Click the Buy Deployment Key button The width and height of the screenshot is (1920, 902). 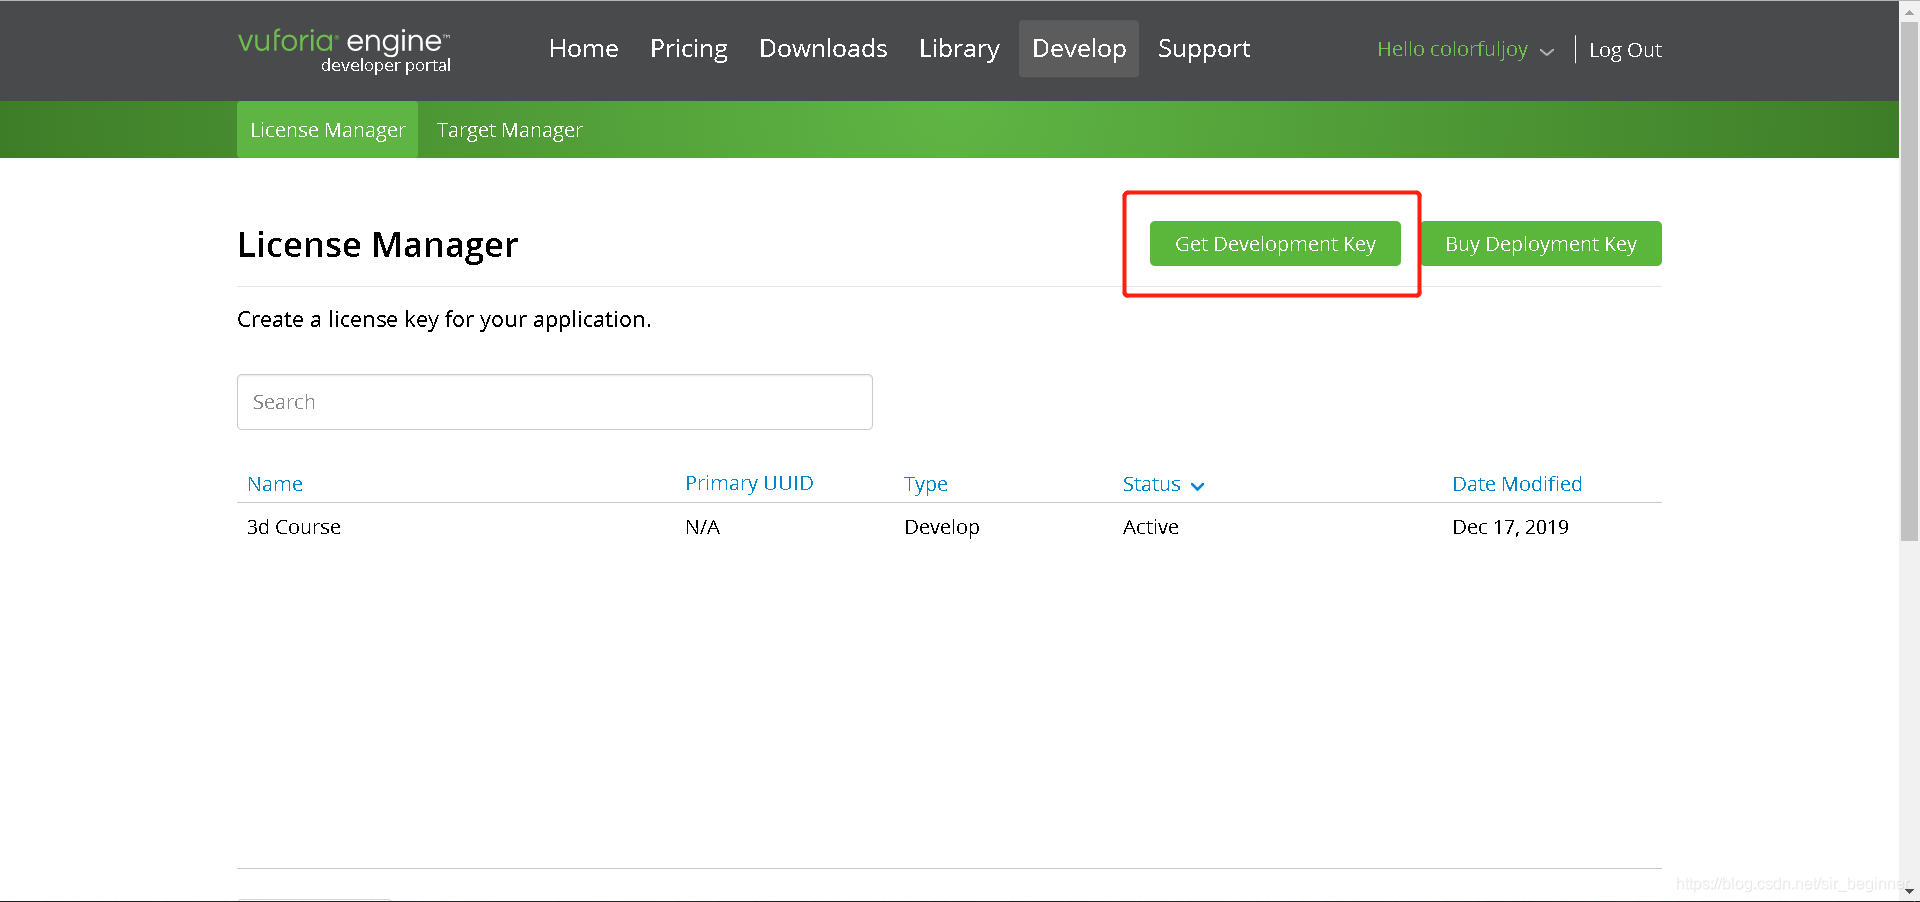tap(1541, 244)
